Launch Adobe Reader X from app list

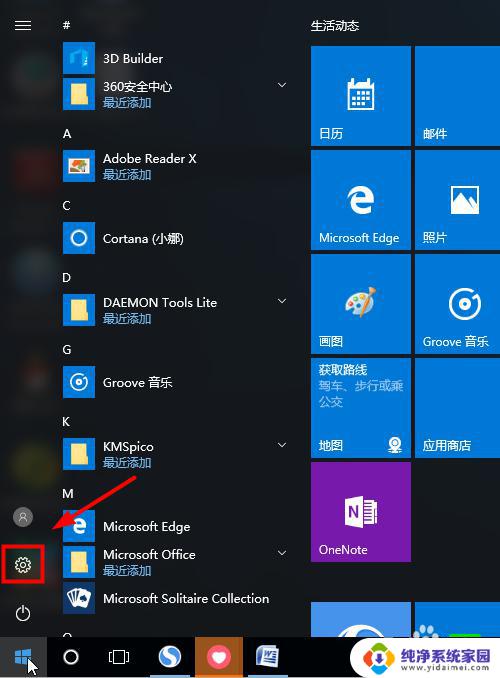(175, 166)
